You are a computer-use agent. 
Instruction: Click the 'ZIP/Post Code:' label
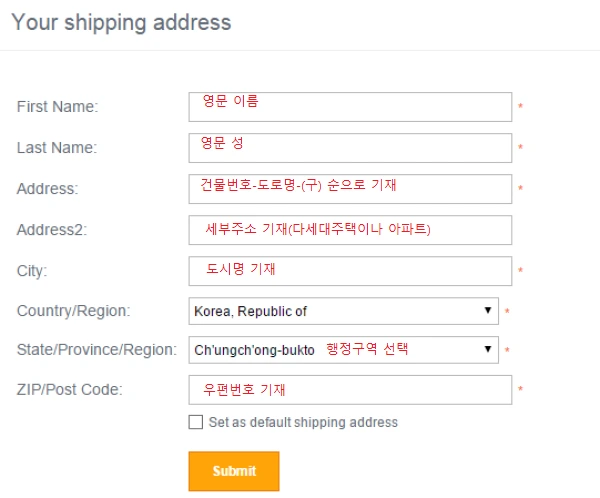pos(69,390)
